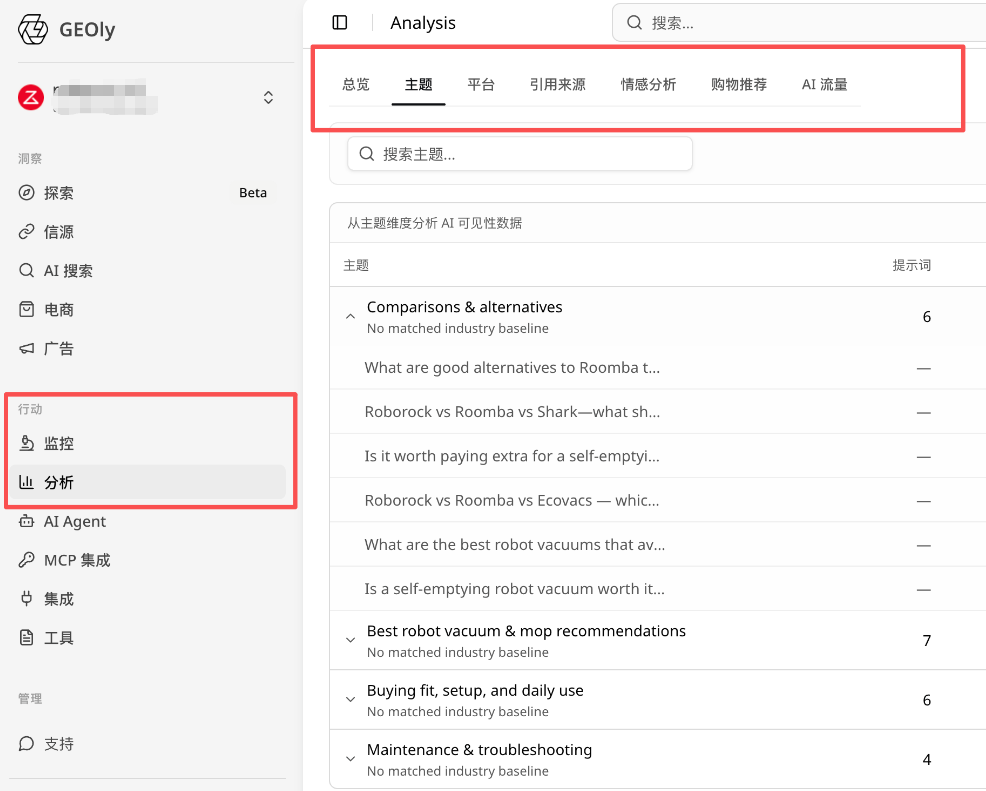
Task: Click the plug icon beside 集成
Action: point(26,599)
